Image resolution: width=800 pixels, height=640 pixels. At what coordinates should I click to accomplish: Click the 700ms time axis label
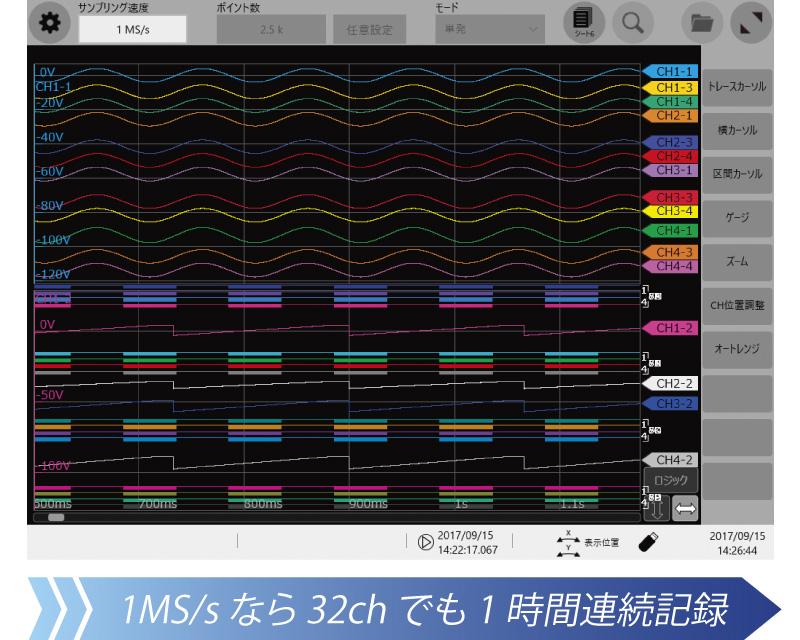coord(158,504)
